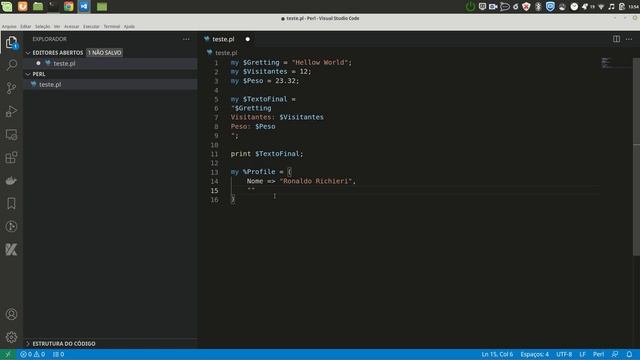Select teste.pl under Editores Abertos
The height and width of the screenshot is (360, 640).
64,63
